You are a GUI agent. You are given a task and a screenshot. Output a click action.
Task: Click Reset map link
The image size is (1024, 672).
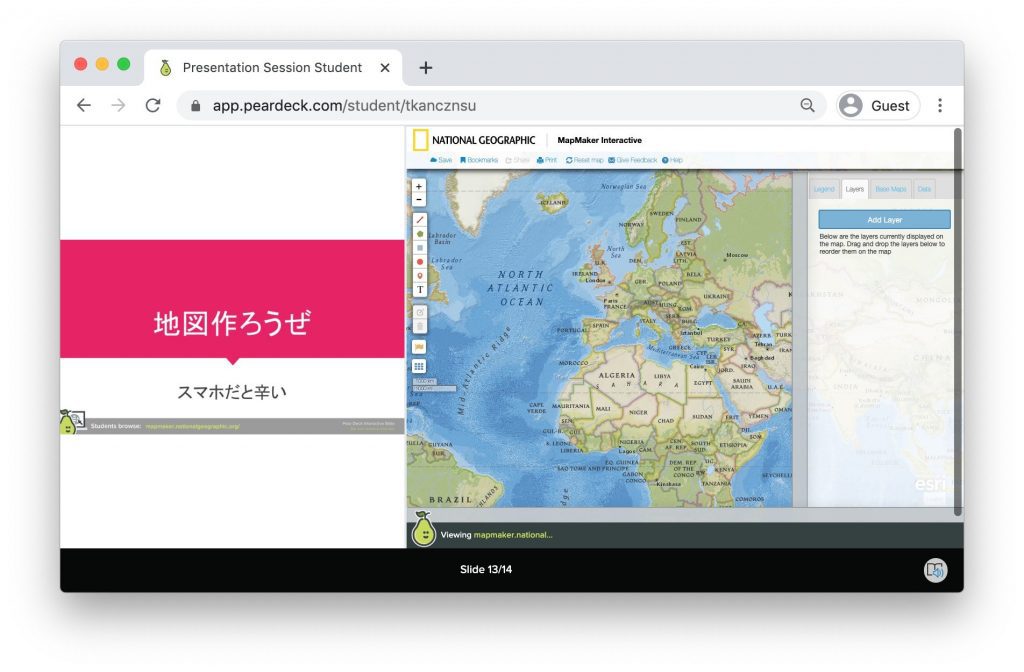point(585,160)
